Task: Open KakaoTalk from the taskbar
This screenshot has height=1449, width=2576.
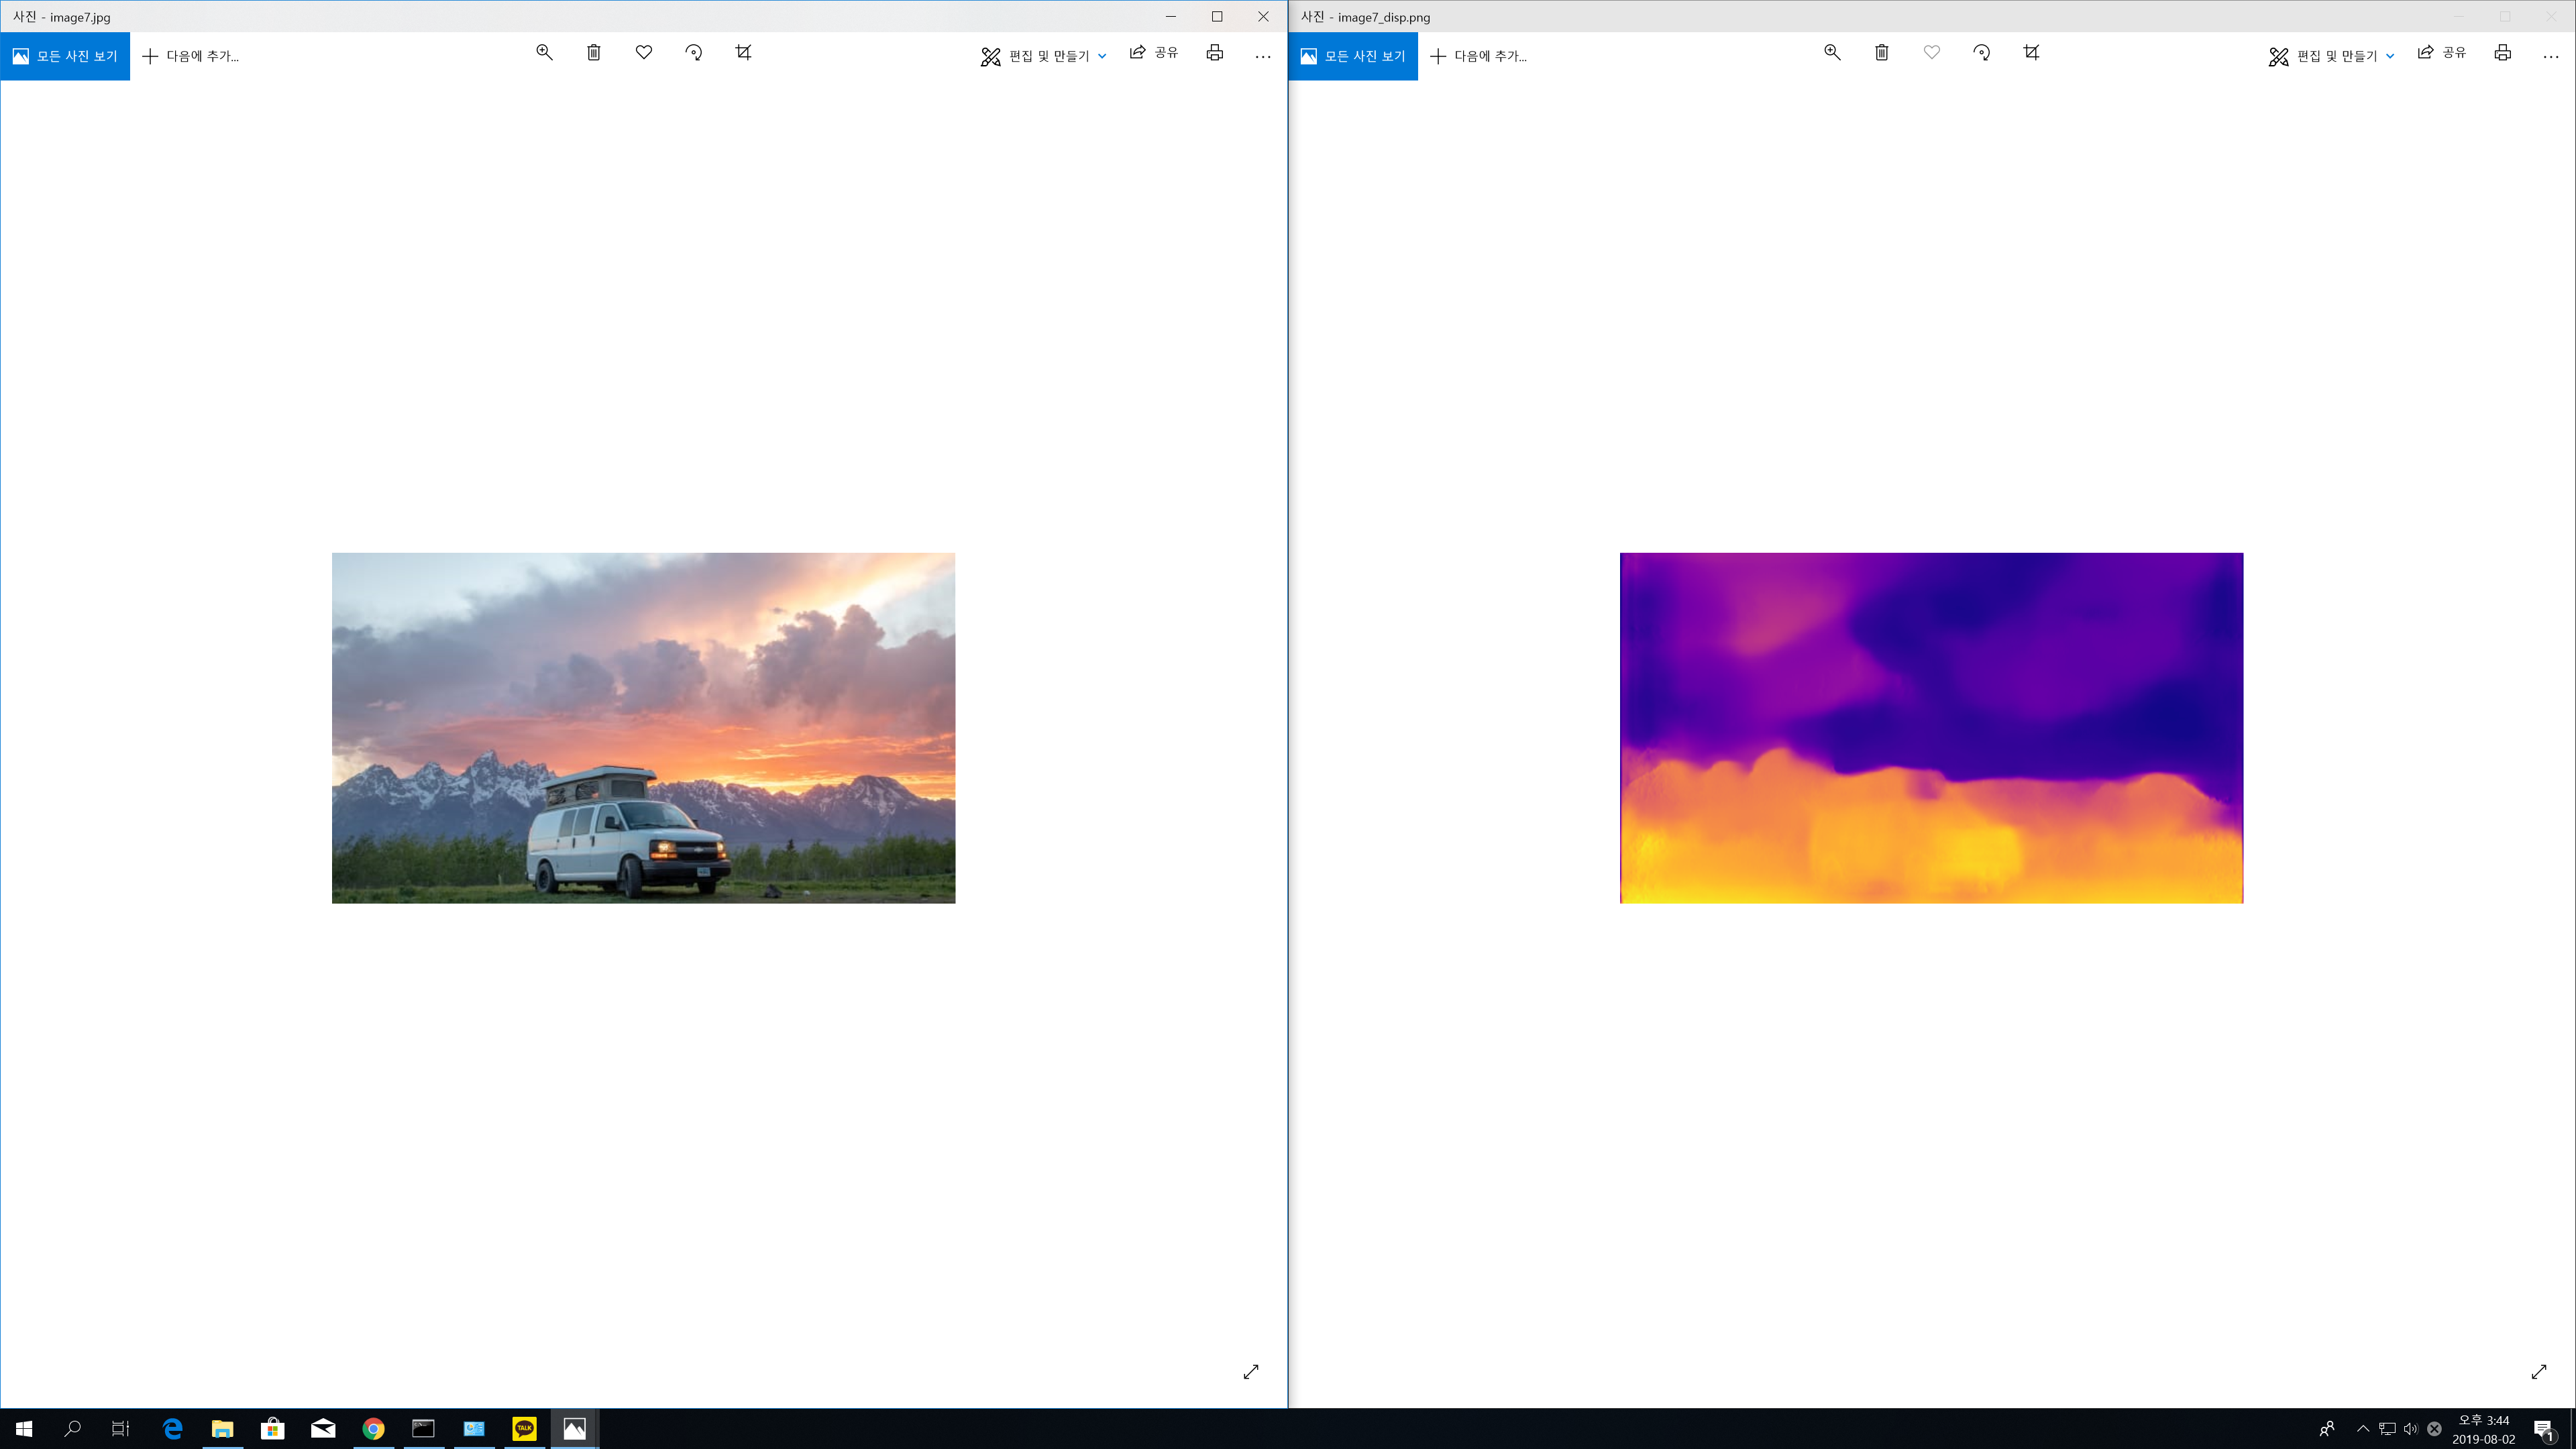Action: [524, 1428]
